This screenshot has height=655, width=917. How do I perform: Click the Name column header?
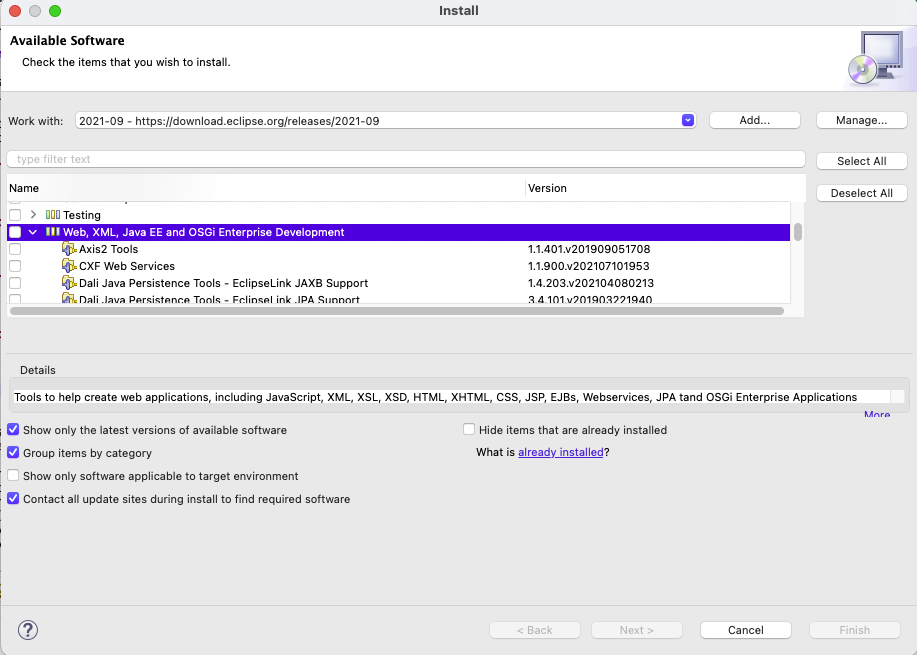click(x=266, y=188)
